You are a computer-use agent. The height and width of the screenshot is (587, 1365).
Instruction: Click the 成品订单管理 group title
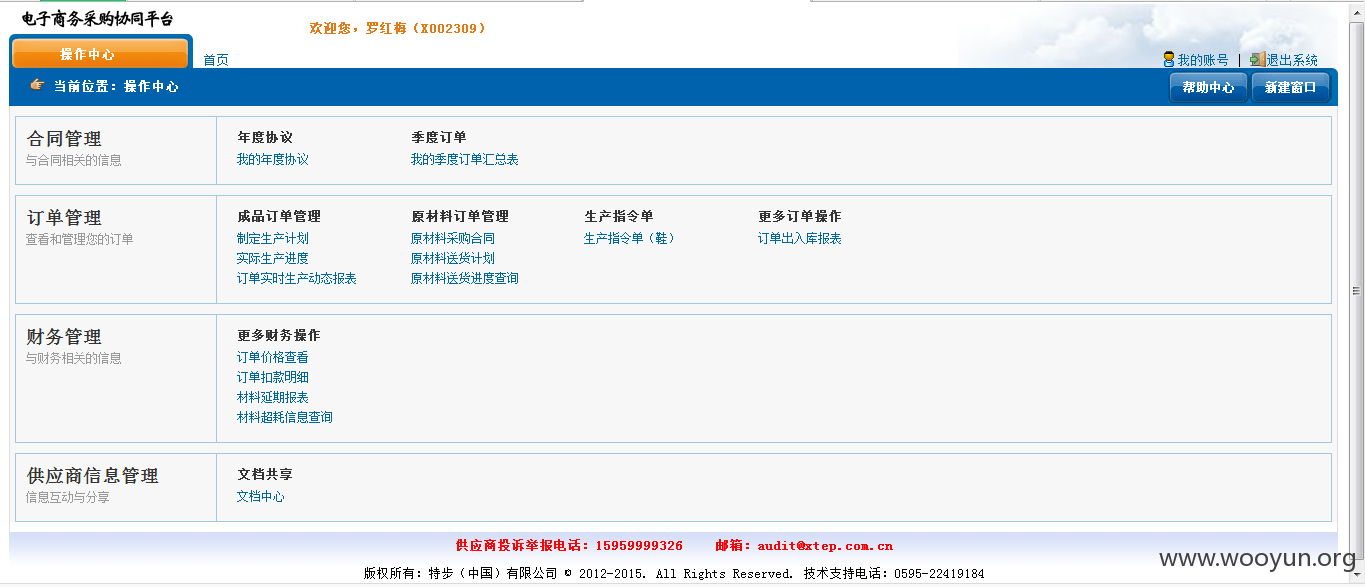tap(279, 217)
